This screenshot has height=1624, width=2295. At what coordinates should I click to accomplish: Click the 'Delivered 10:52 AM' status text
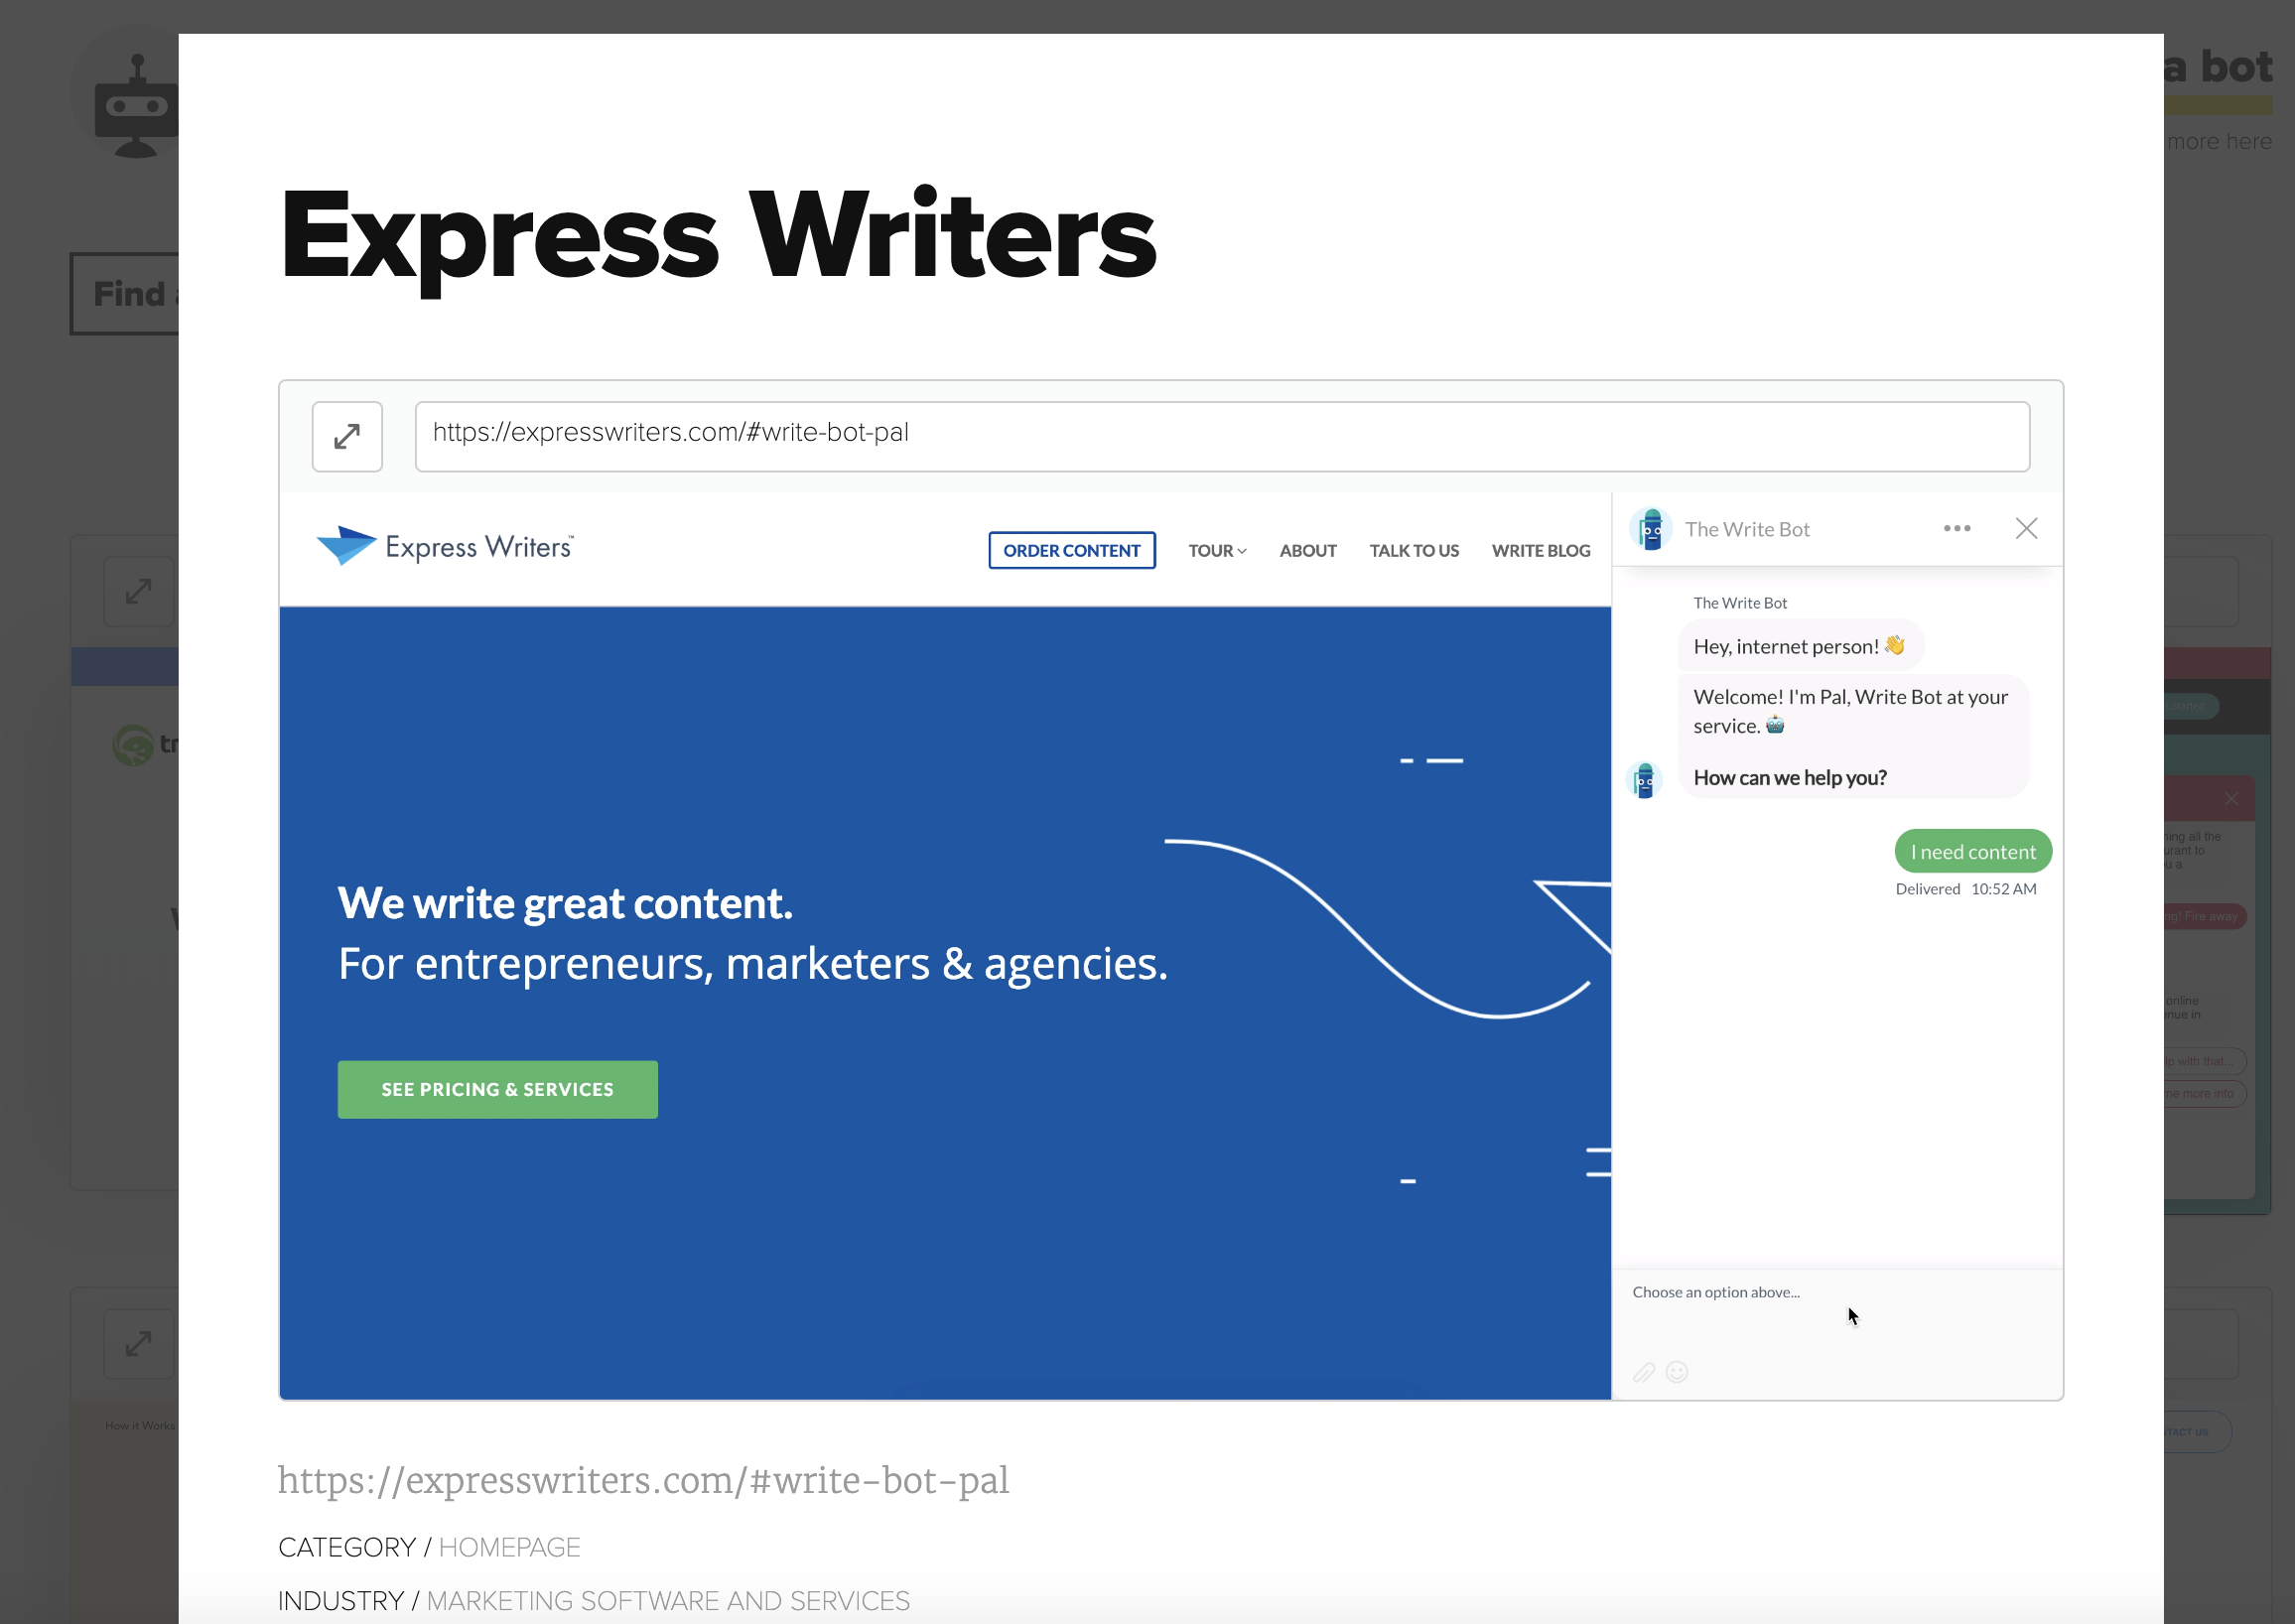(1964, 889)
